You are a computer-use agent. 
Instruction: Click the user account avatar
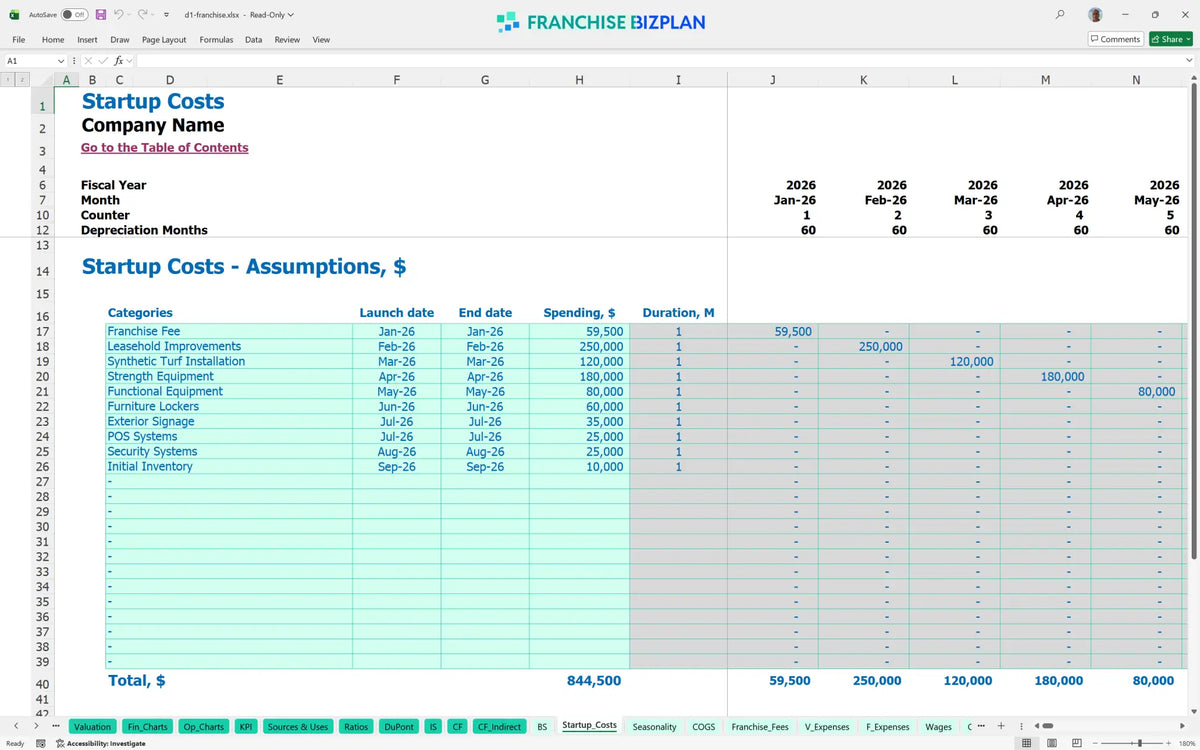pyautogui.click(x=1096, y=14)
